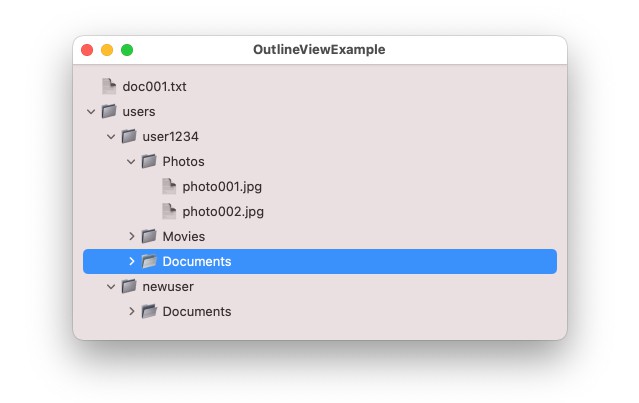Click the Movies folder icon
Image resolution: width=639 pixels, height=403 pixels.
149,236
